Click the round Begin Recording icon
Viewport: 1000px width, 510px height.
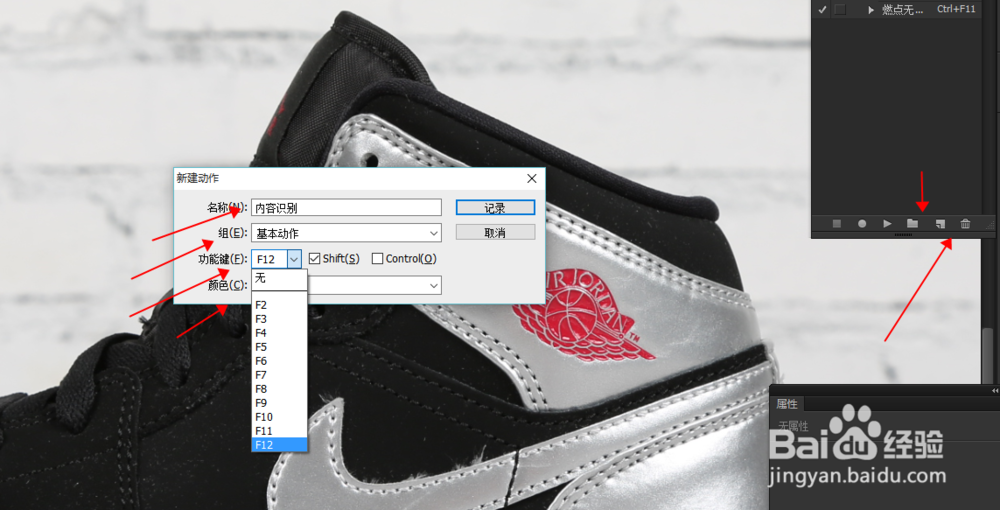[862, 224]
